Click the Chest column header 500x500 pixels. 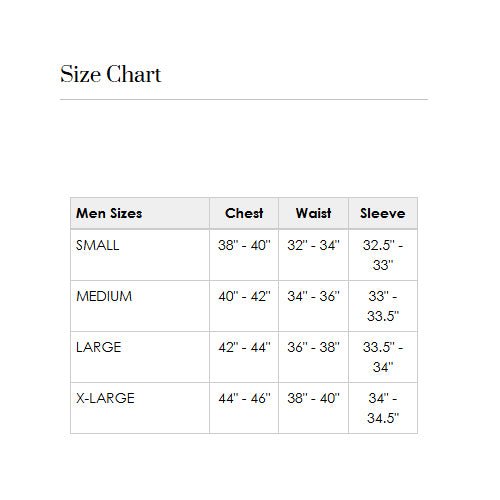coord(244,213)
